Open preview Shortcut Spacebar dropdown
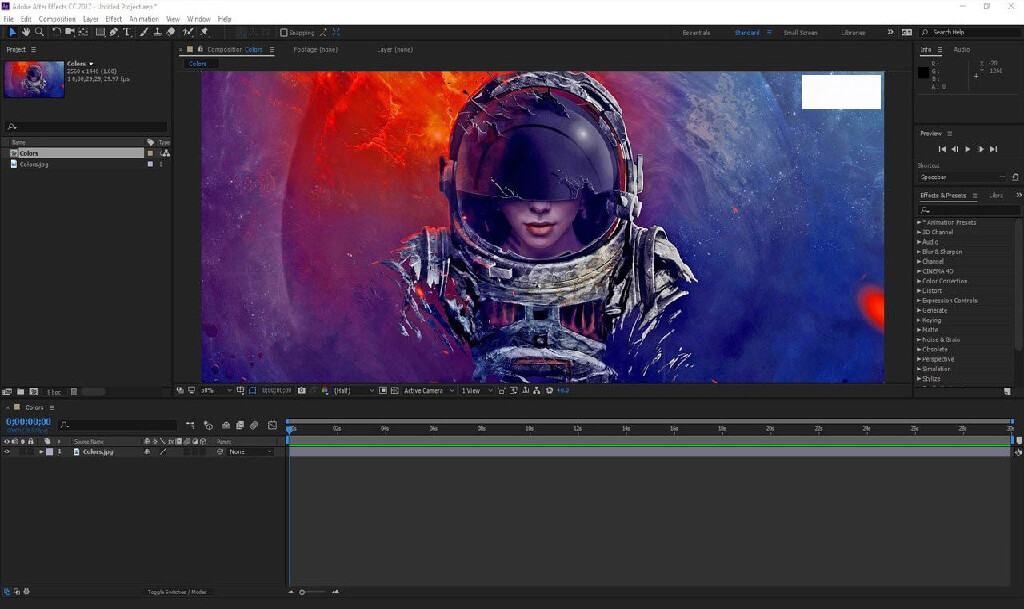This screenshot has height=609, width=1024. [x=963, y=177]
